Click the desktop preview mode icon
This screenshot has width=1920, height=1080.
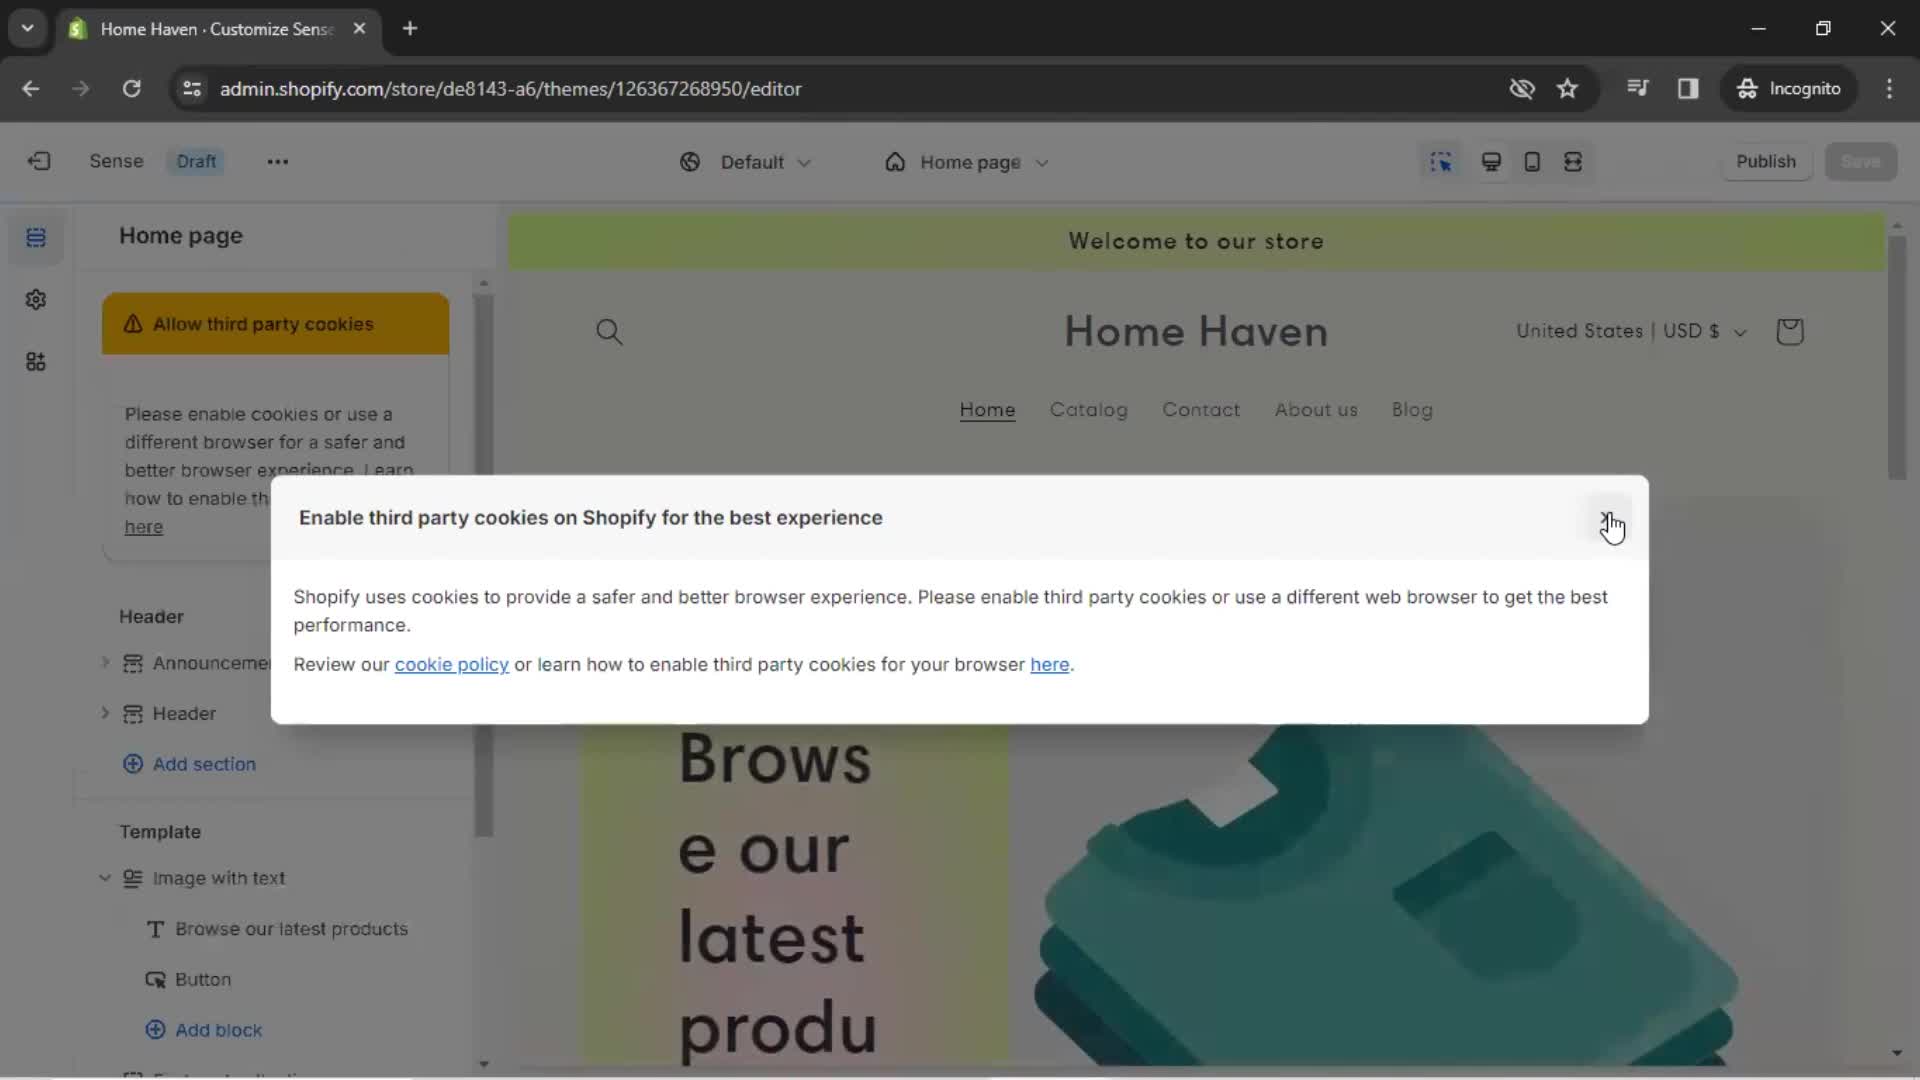(1489, 161)
